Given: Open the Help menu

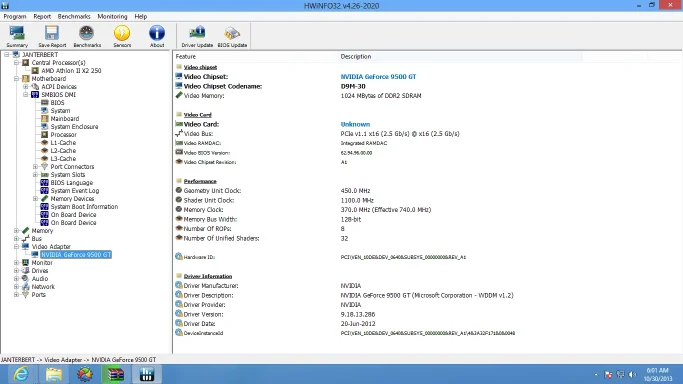Looking at the screenshot, I should 141,17.
